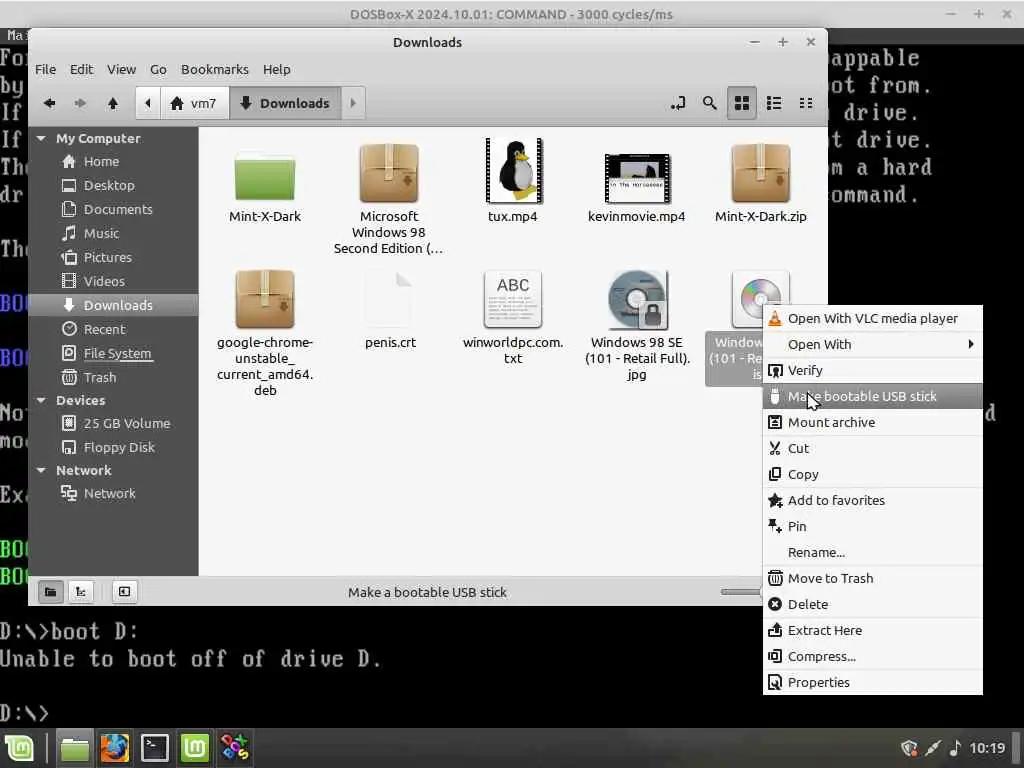This screenshot has height=768, width=1024.
Task: Choose Delete in the context menu
Action: tap(872, 604)
